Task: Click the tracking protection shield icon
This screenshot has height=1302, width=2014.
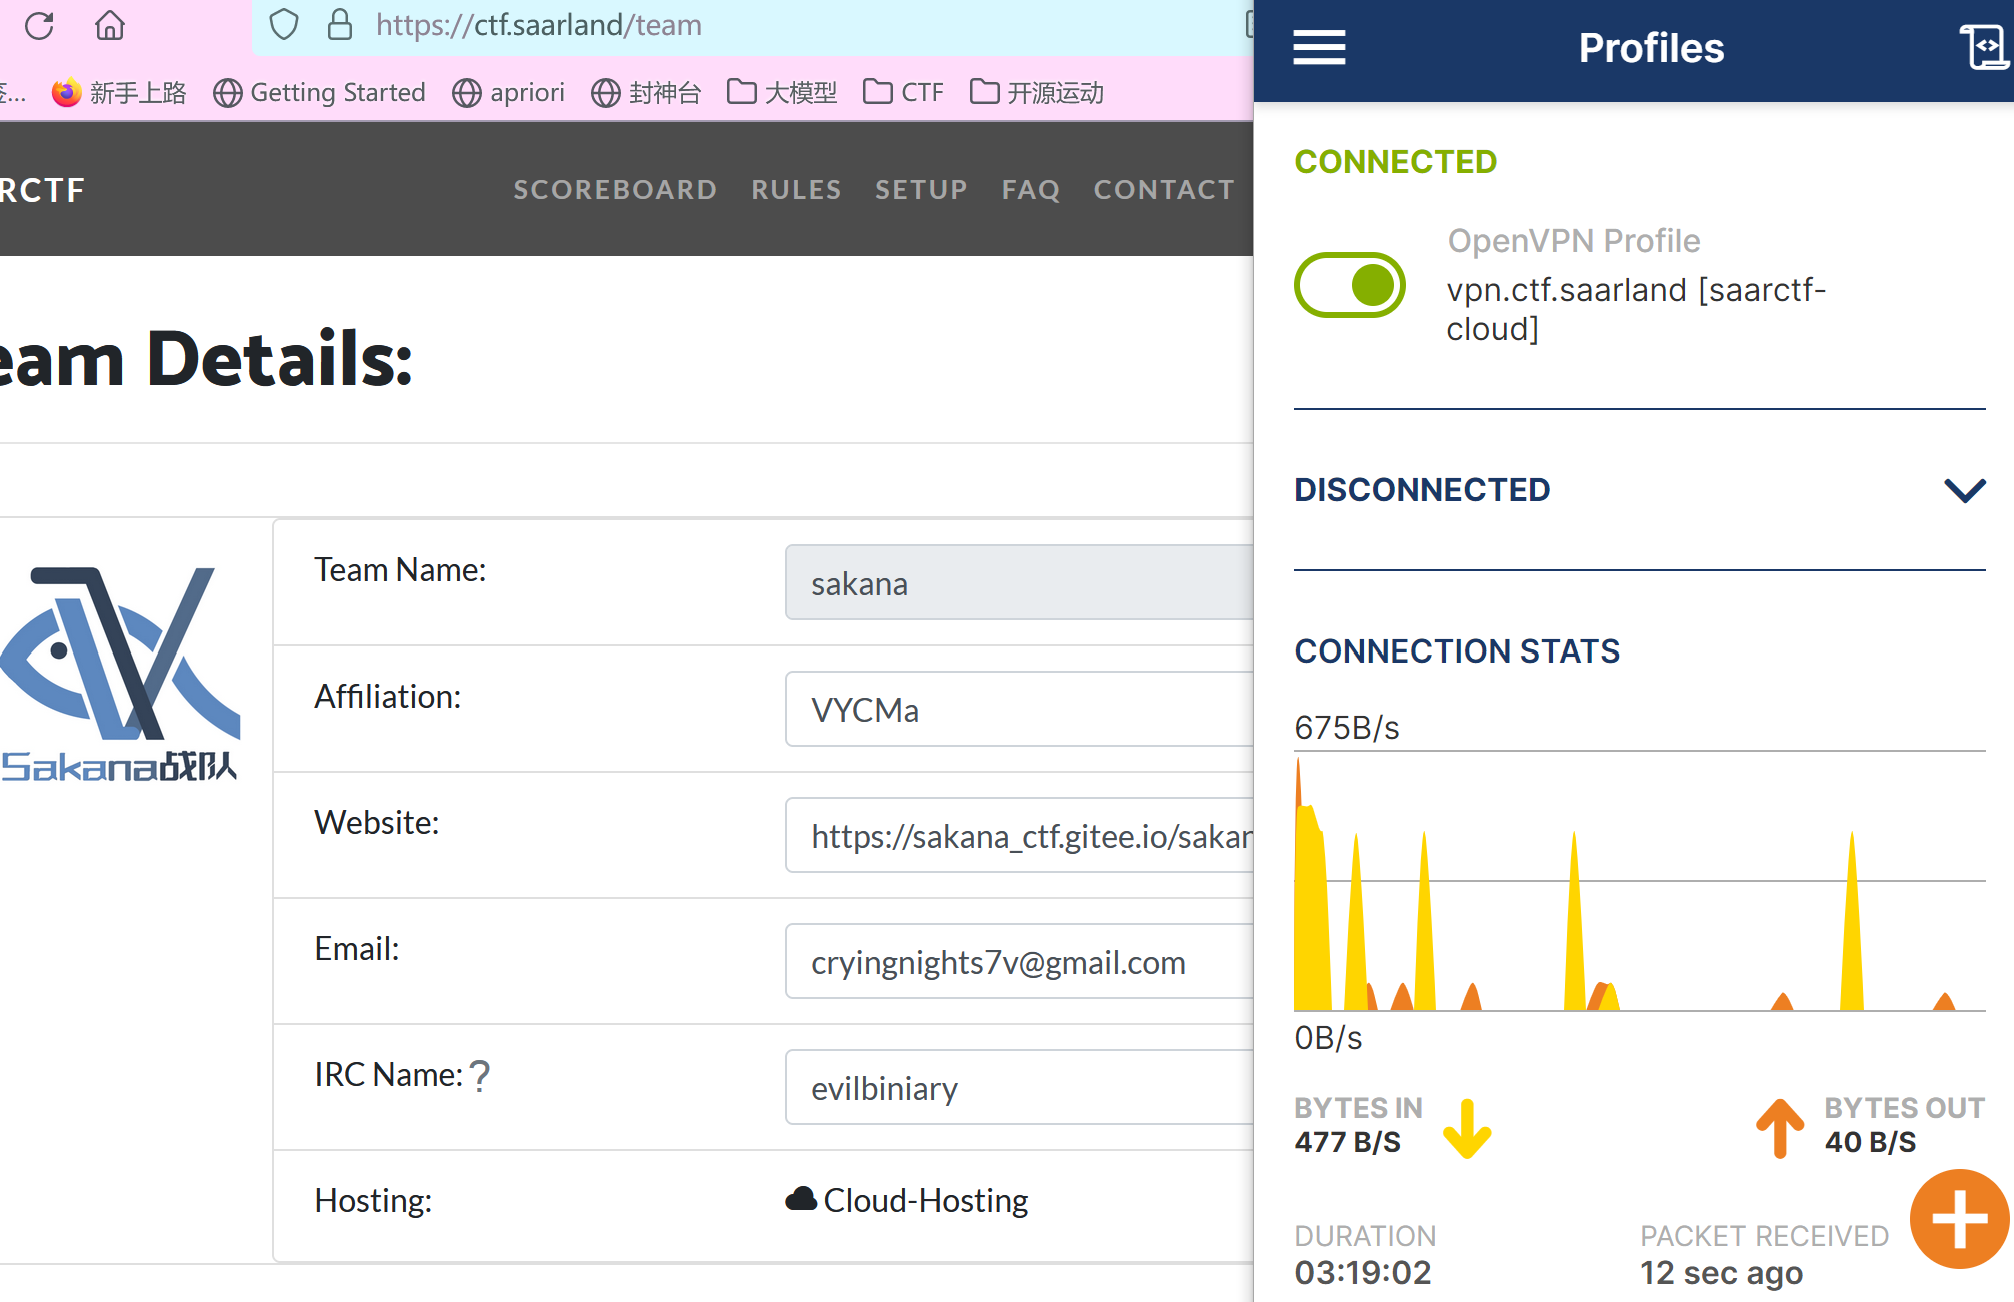Action: pos(284,25)
